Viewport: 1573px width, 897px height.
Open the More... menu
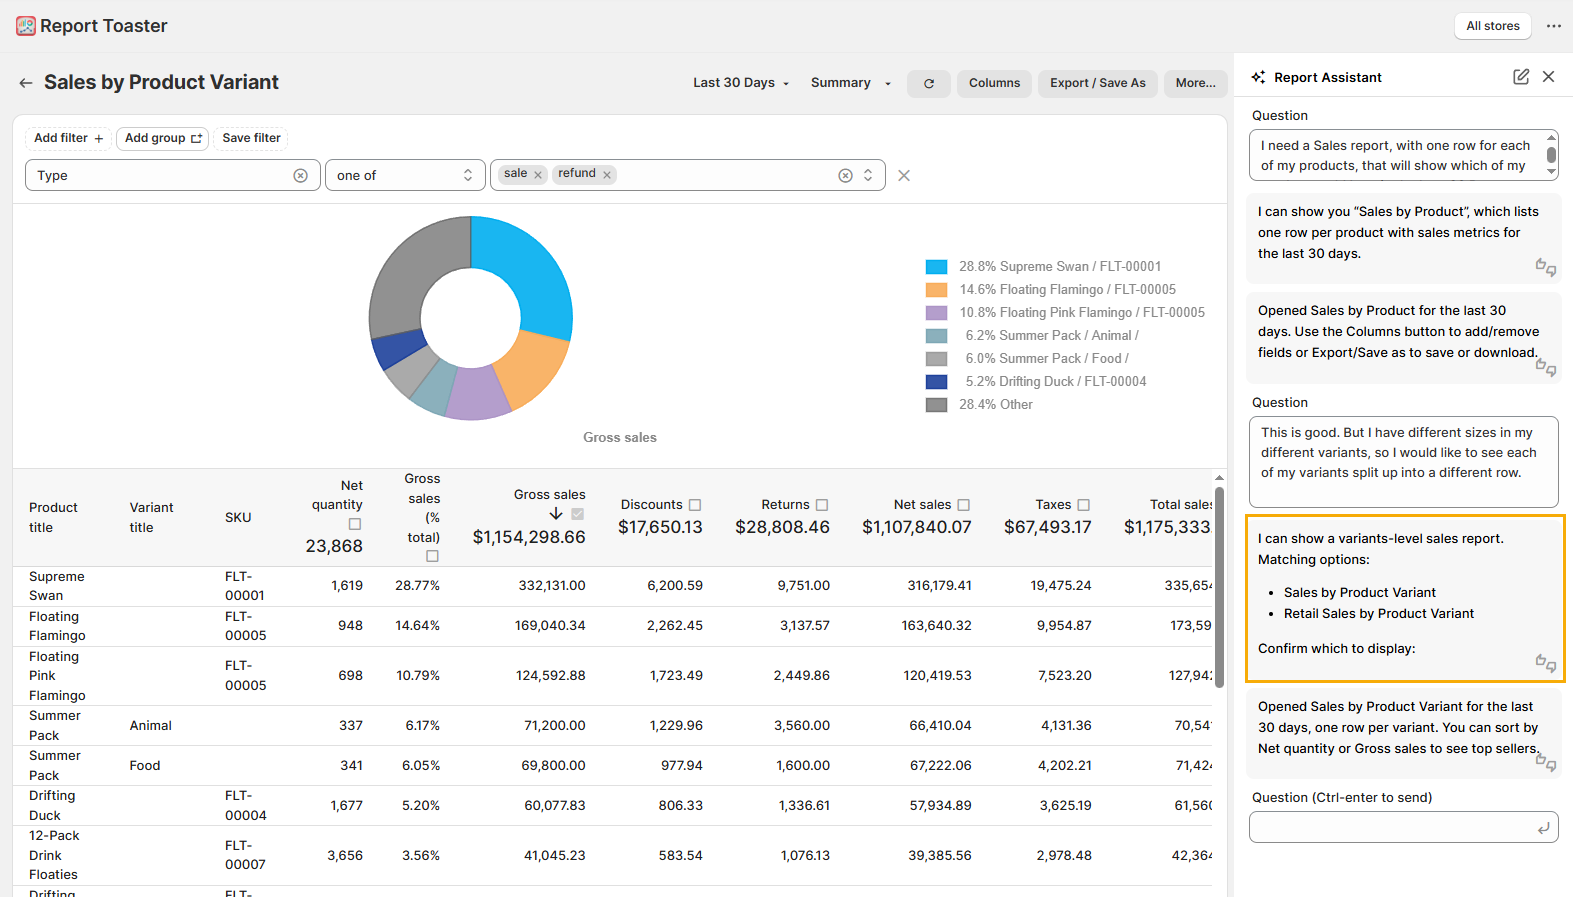[1195, 83]
